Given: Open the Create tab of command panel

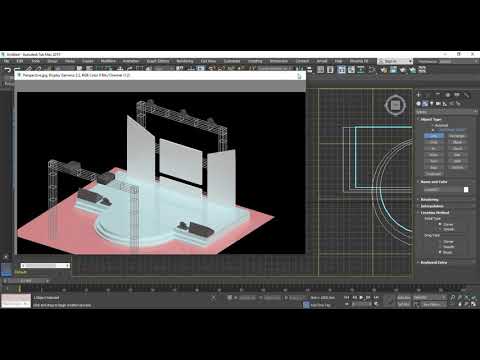Looking at the screenshot, I should (419, 95).
